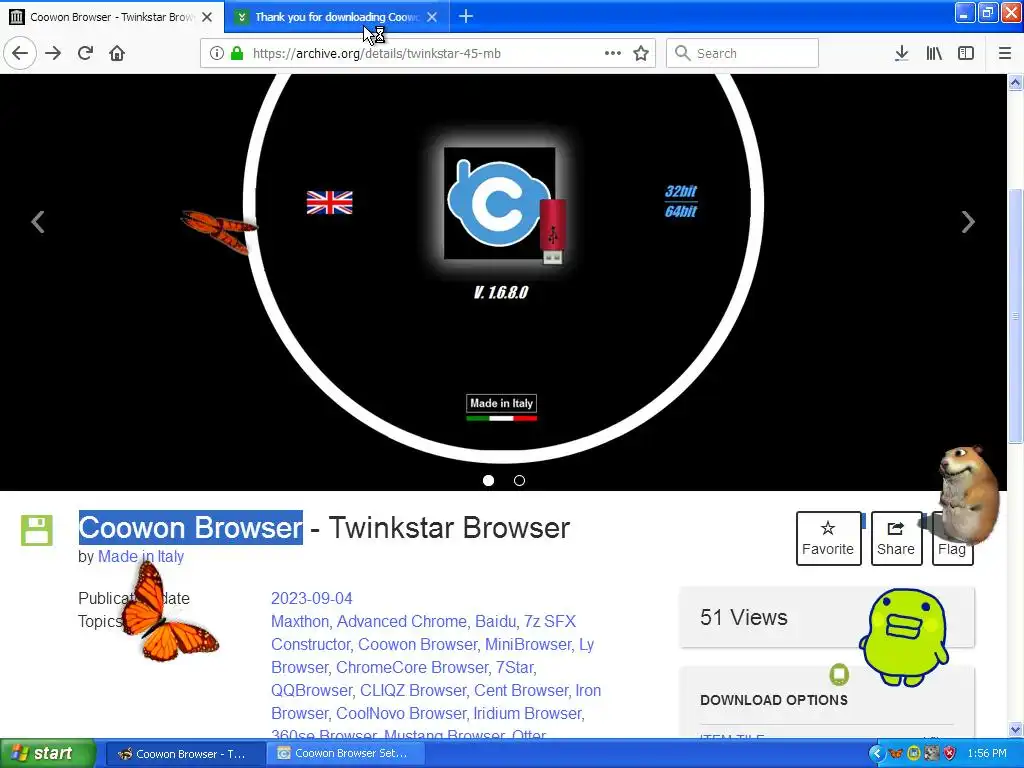
Task: Toggle the sidebar view icon
Action: click(x=966, y=53)
